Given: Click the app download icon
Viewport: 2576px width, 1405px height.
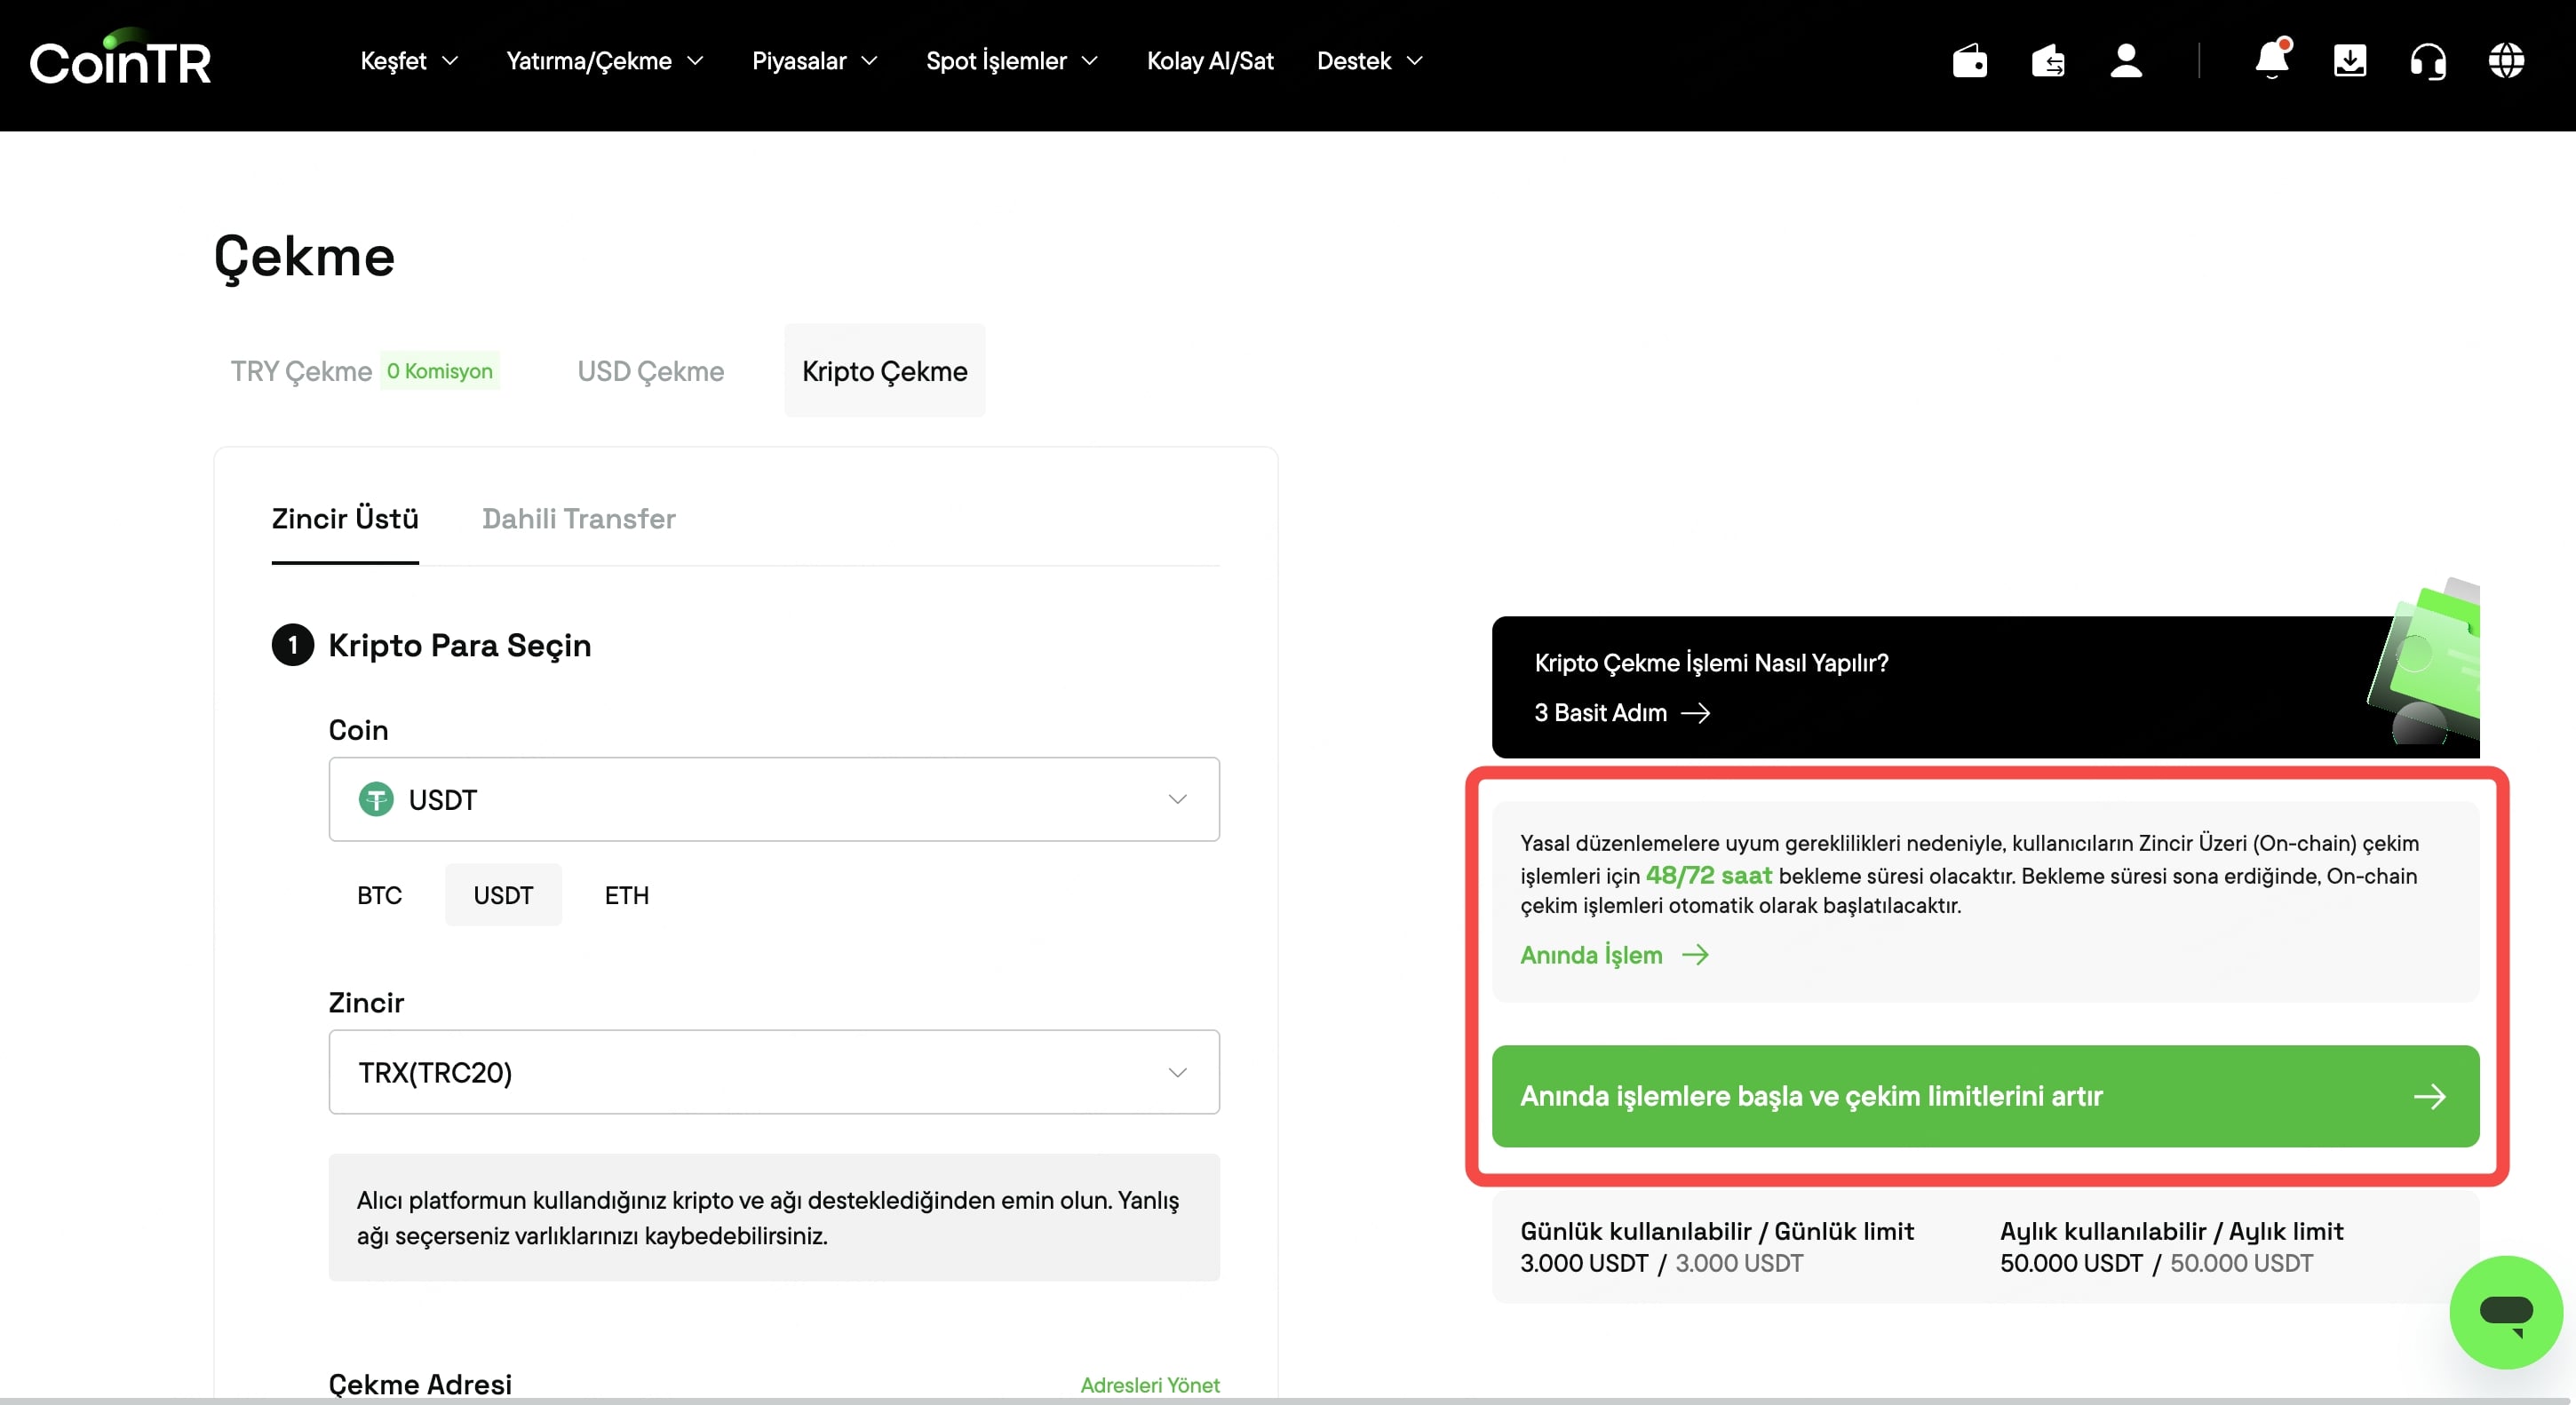Looking at the screenshot, I should [x=2349, y=61].
